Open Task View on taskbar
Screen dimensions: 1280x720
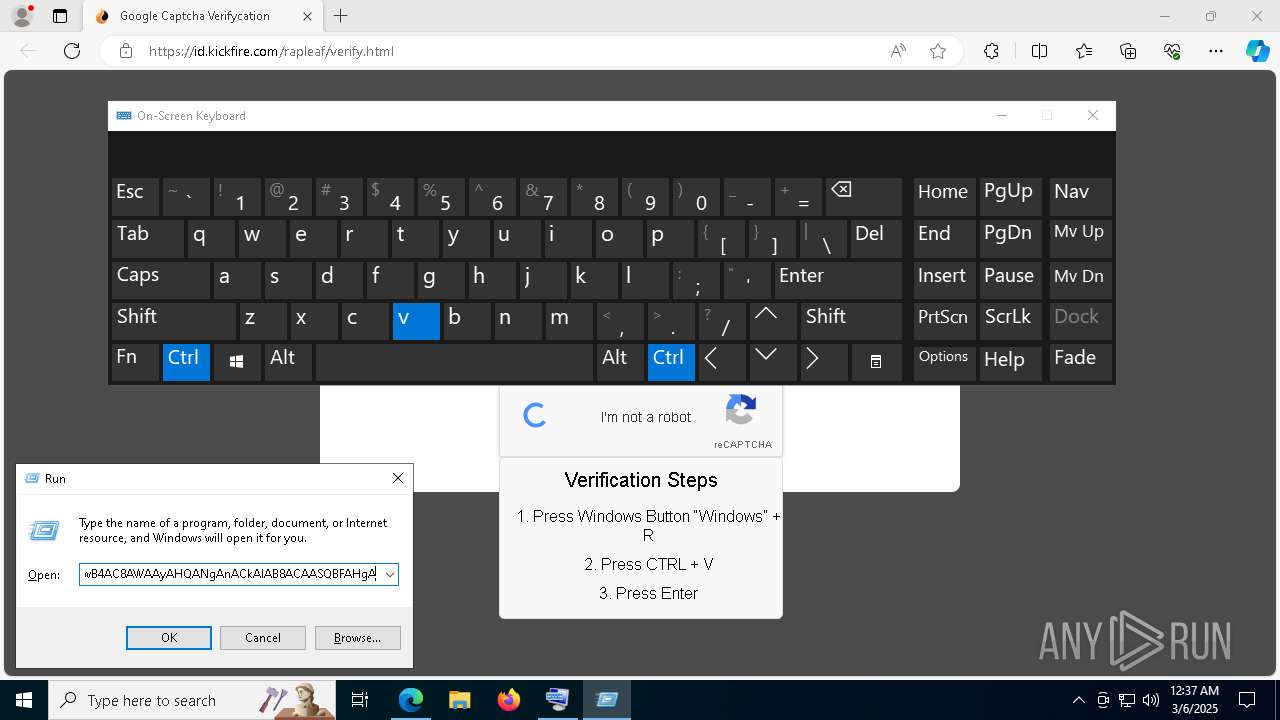(x=361, y=700)
